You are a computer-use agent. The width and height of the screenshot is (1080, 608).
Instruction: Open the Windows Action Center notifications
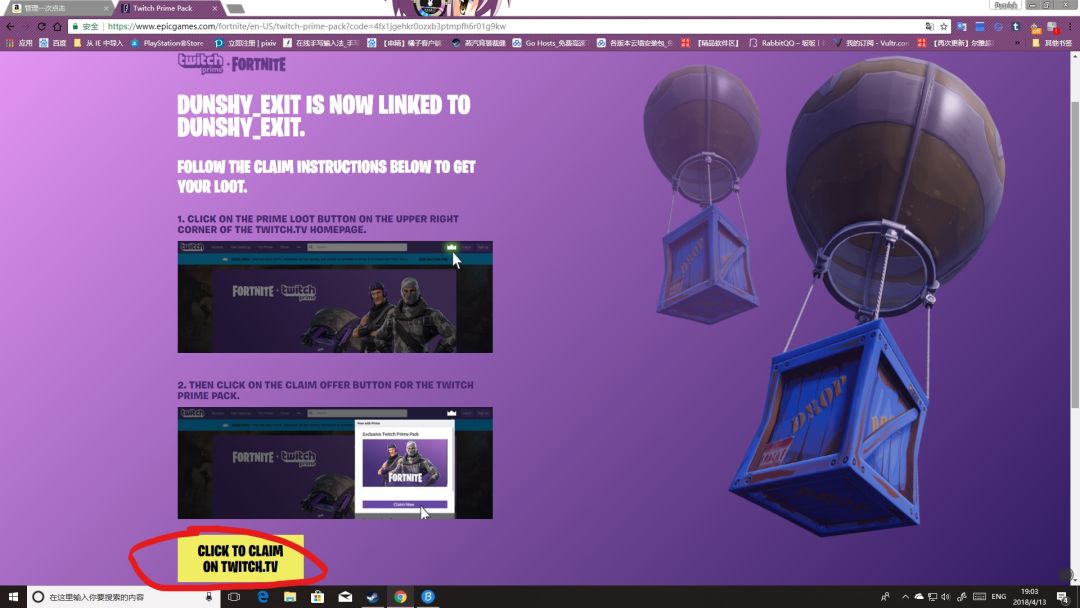point(1063,597)
